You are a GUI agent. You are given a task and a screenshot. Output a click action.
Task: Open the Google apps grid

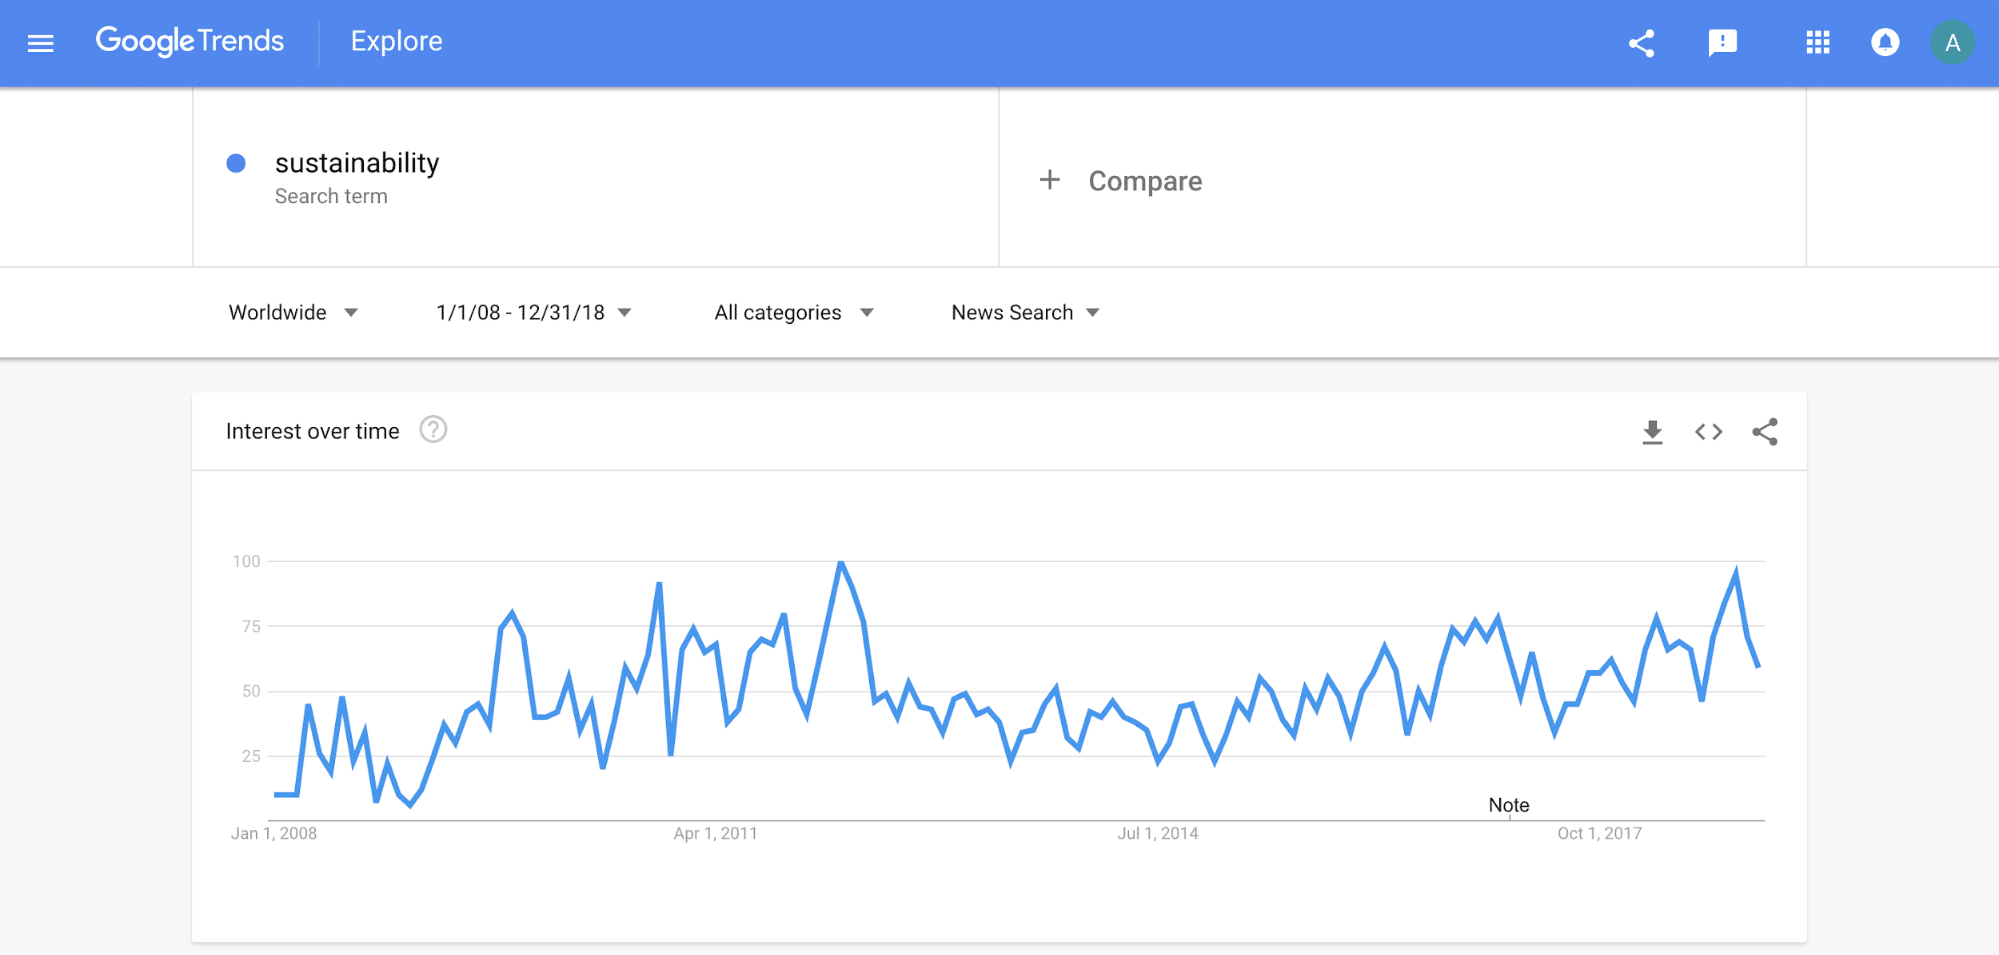(1817, 43)
